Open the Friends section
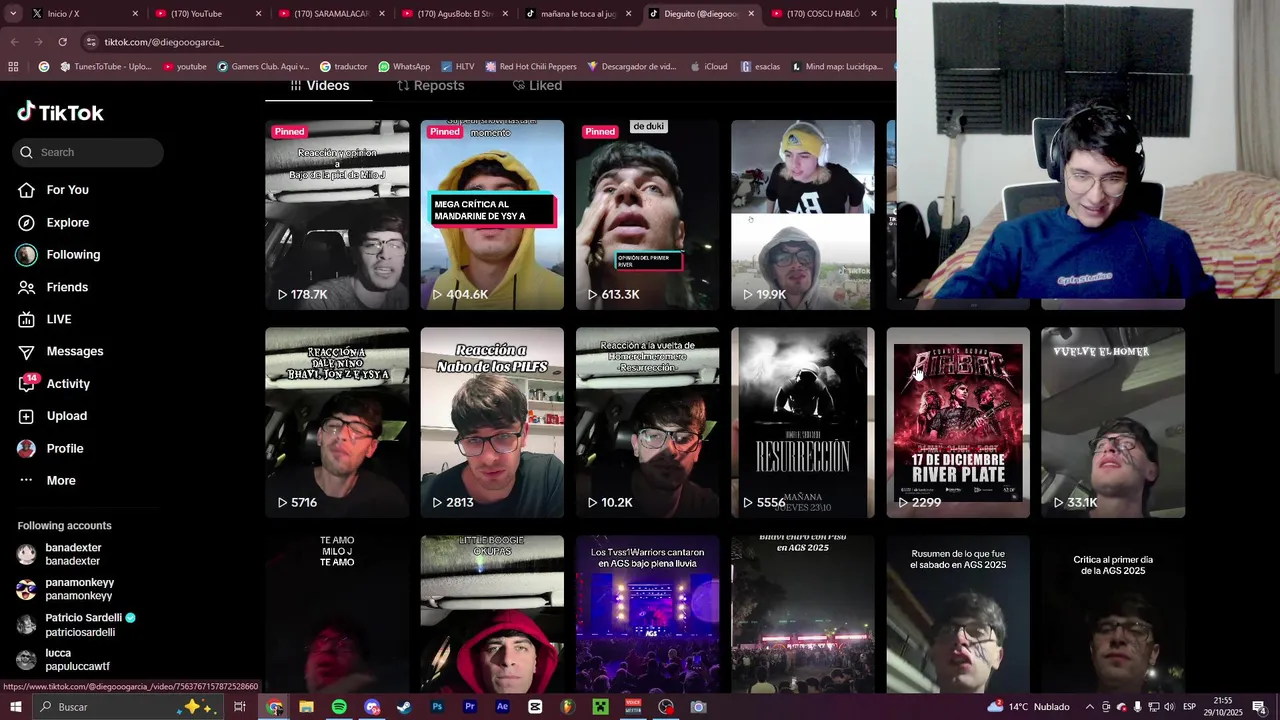The width and height of the screenshot is (1280, 720). pos(67,287)
